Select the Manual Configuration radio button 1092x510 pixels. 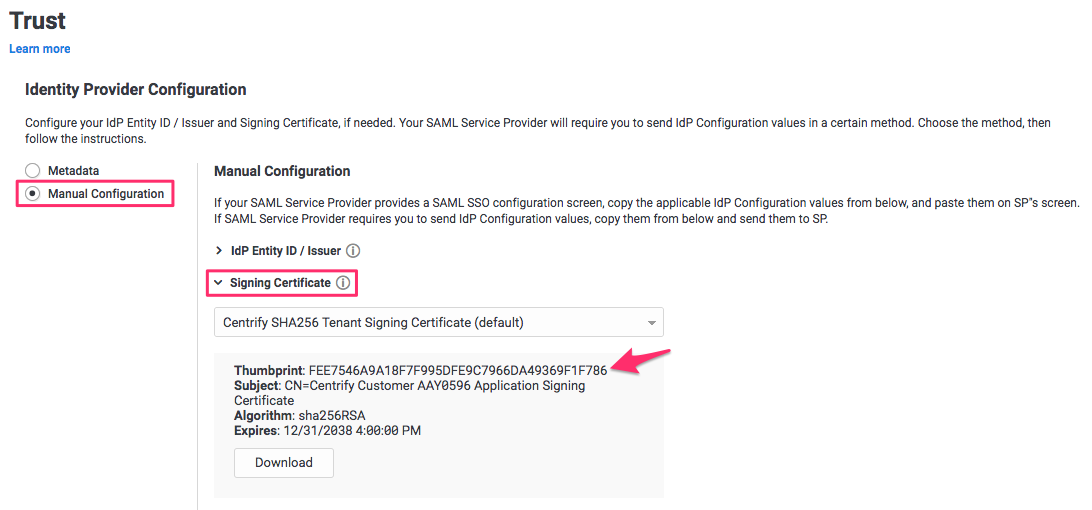coord(33,194)
